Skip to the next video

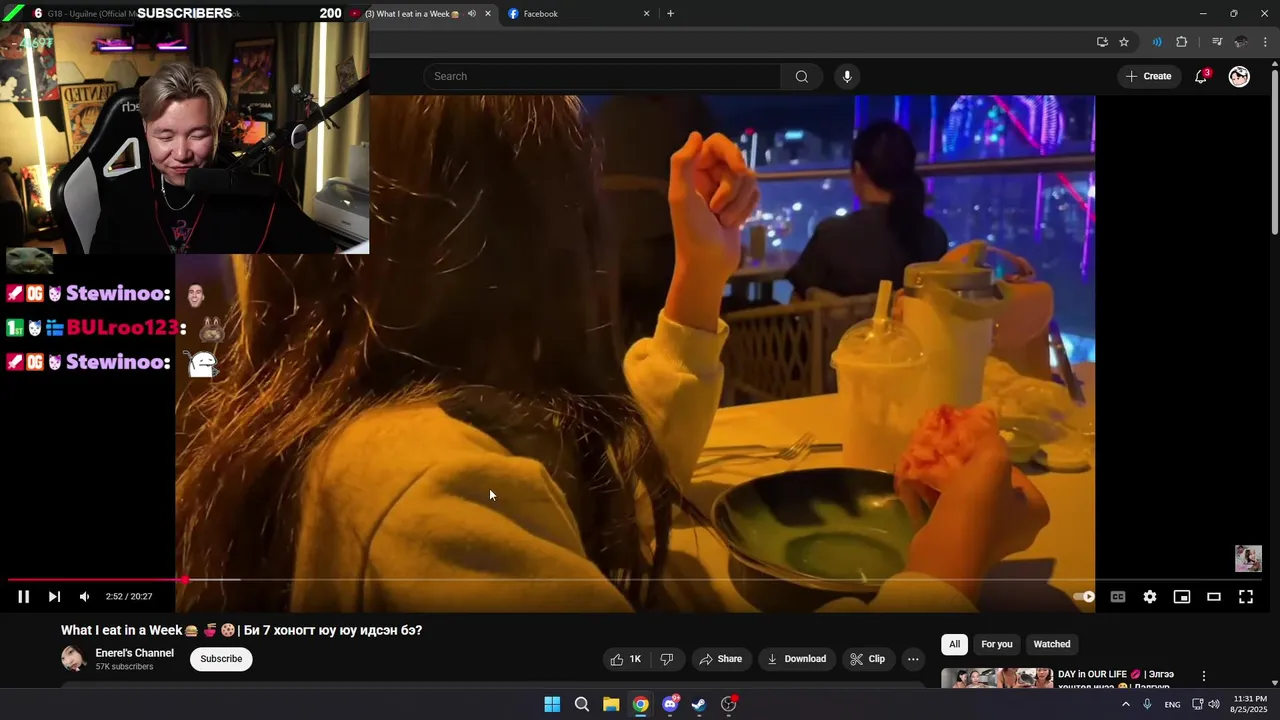pyautogui.click(x=54, y=597)
